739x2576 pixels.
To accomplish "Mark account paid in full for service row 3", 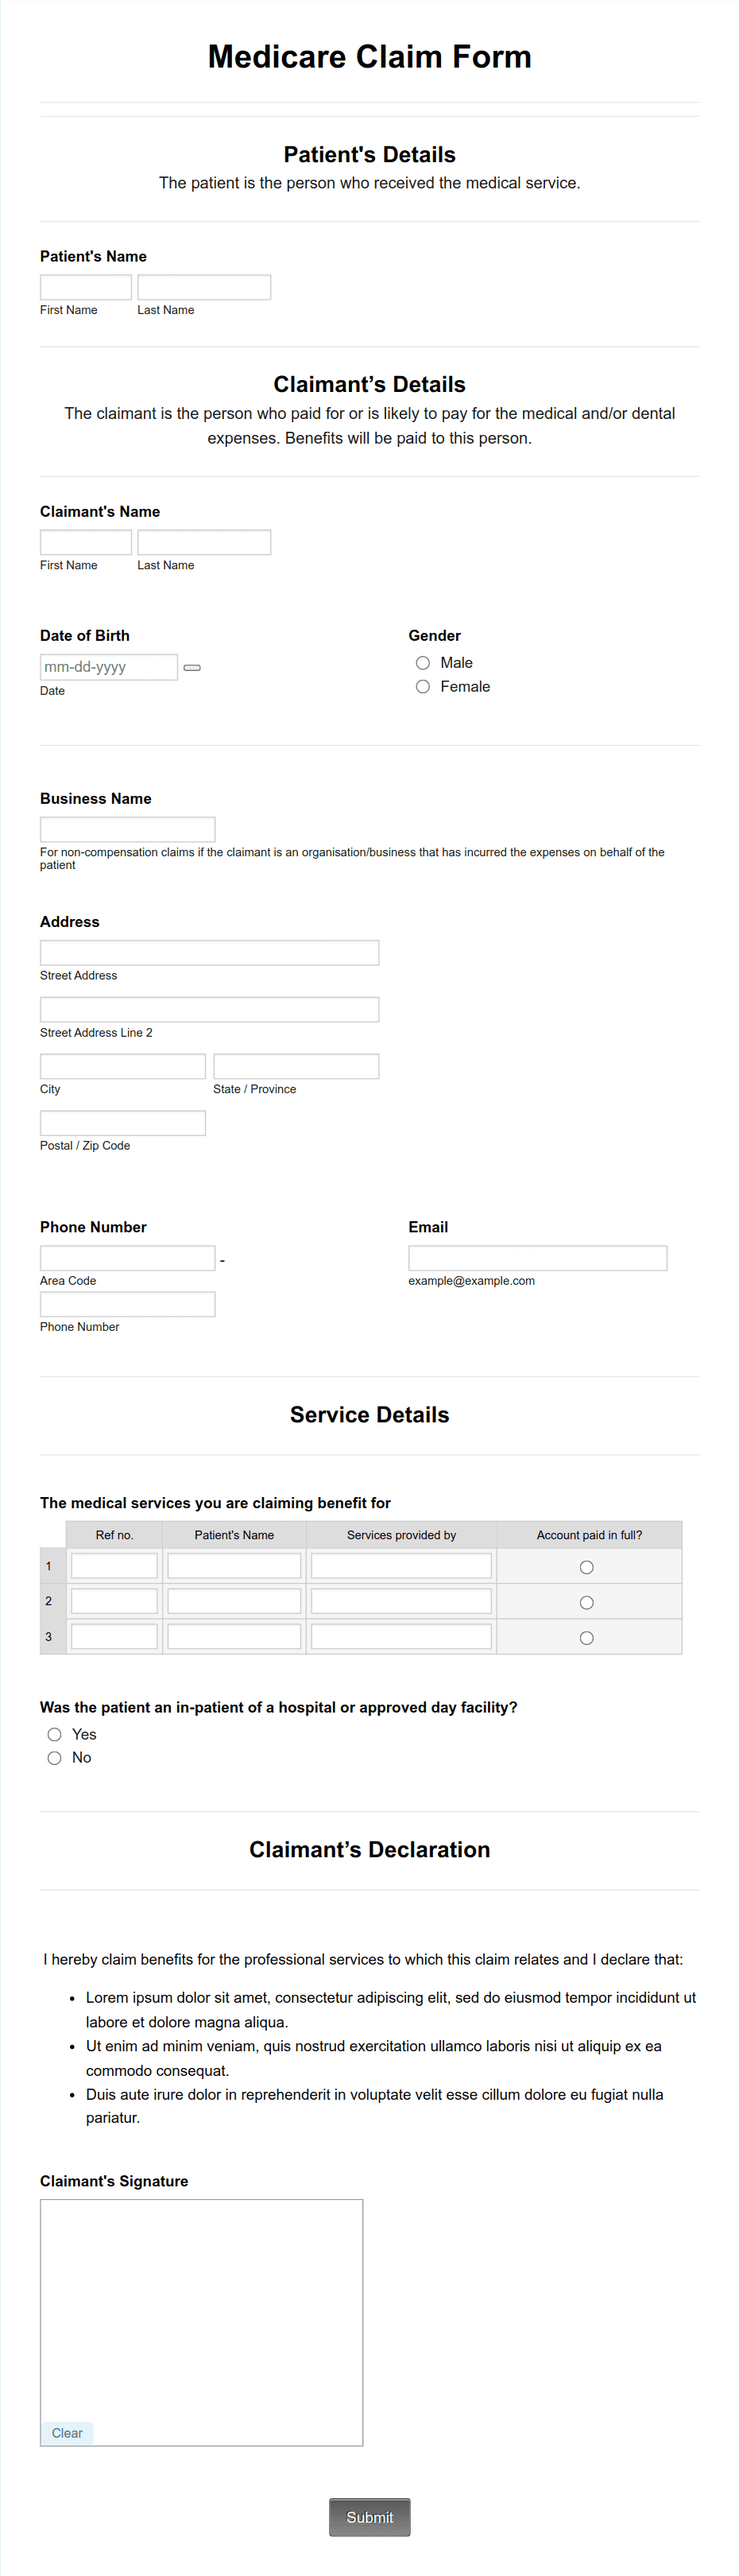I will point(587,1637).
